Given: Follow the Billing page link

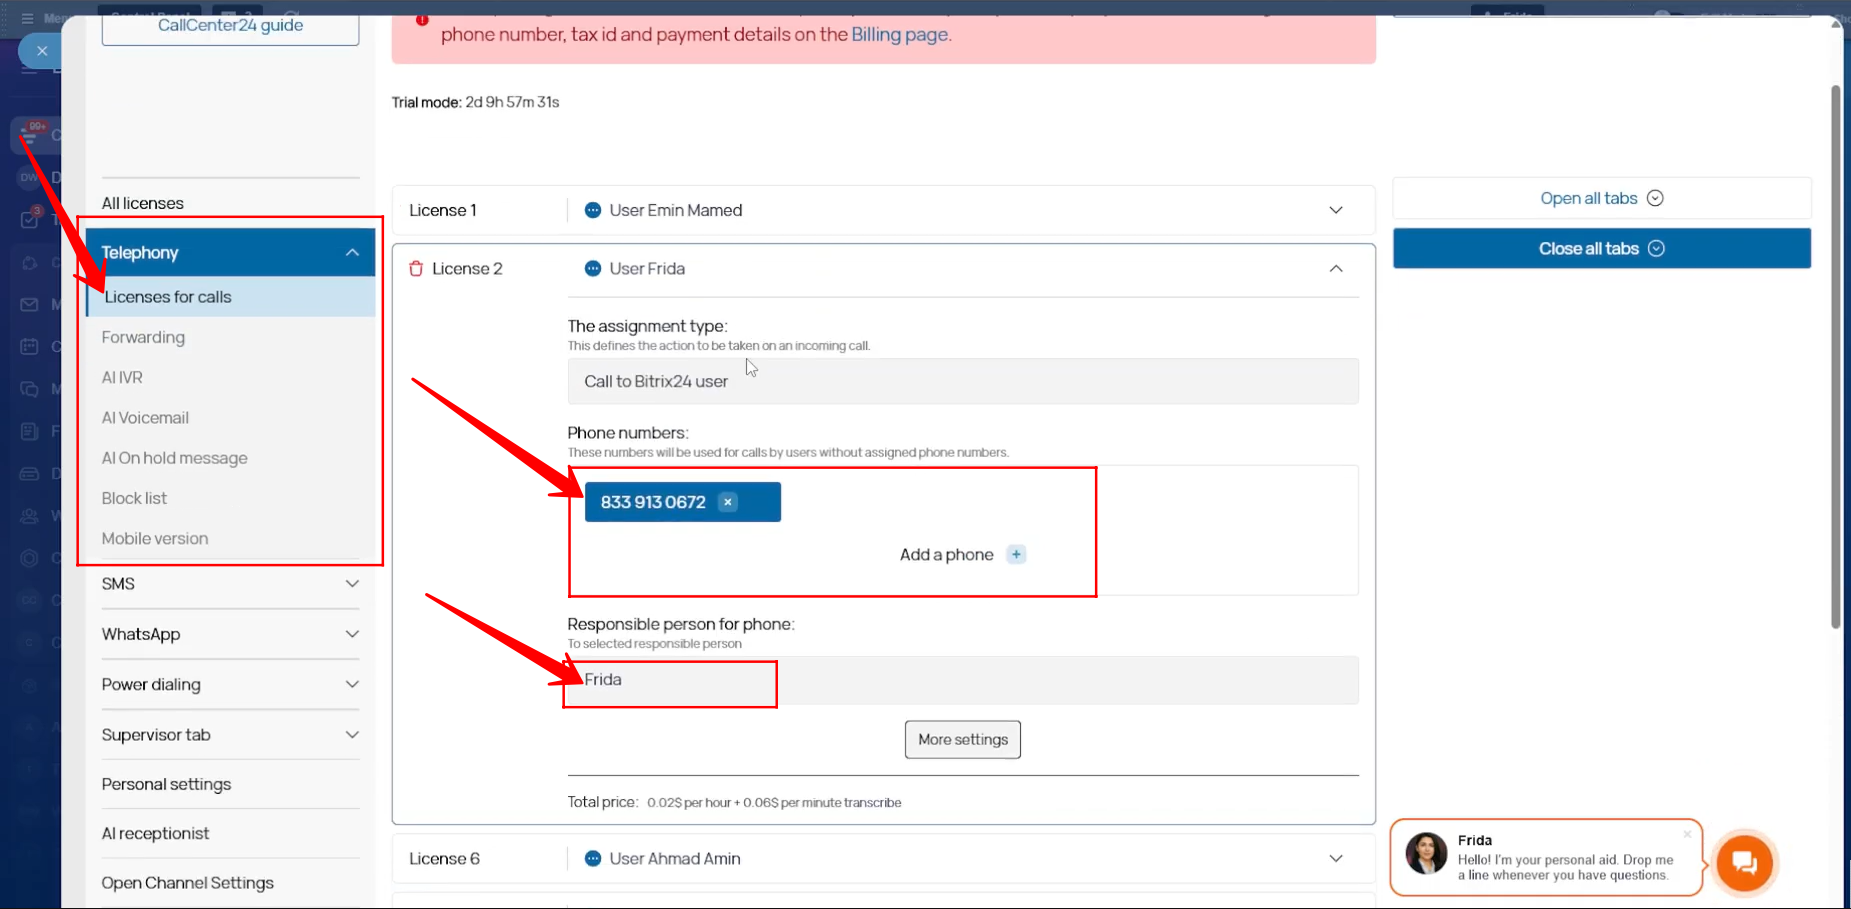Looking at the screenshot, I should click(x=899, y=35).
